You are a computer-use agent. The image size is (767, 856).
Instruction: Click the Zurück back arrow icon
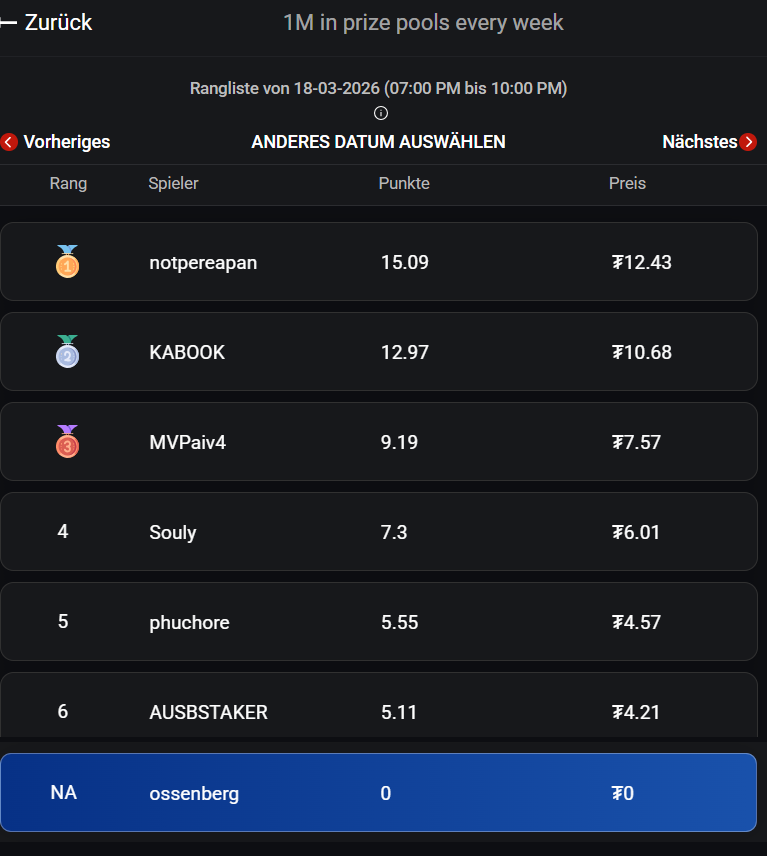click(x=8, y=23)
